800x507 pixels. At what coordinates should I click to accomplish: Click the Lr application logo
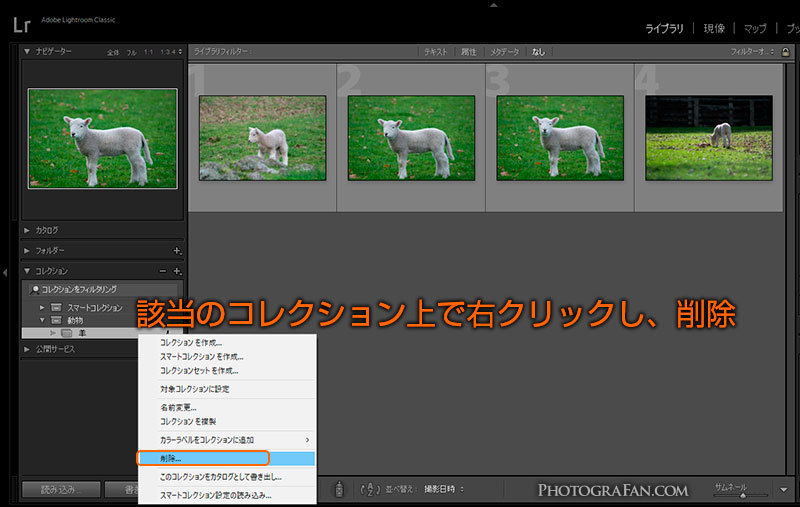(22, 24)
